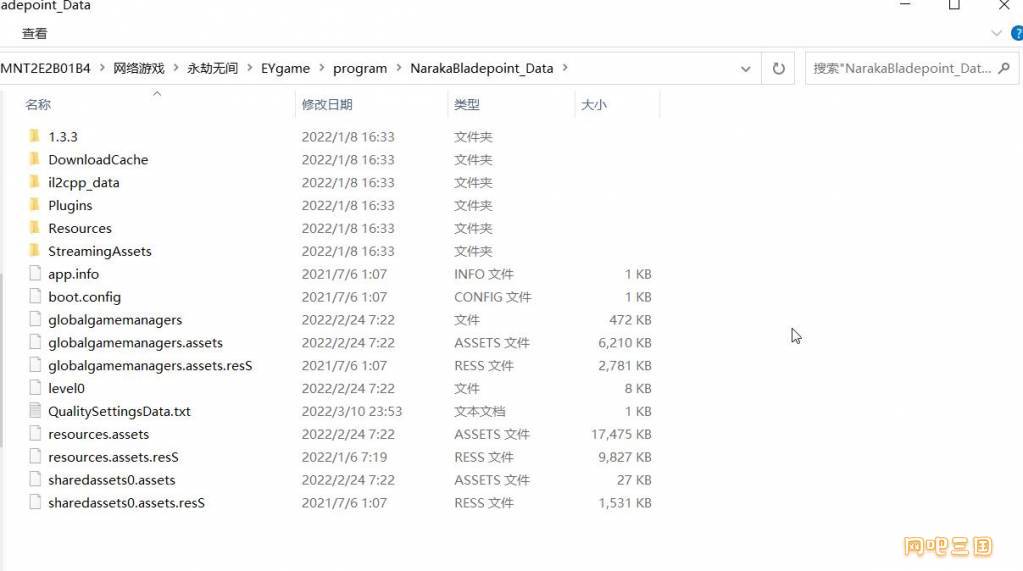The width and height of the screenshot is (1023, 571).
Task: Select the StreamingAssets folder icon
Action: click(x=35, y=250)
